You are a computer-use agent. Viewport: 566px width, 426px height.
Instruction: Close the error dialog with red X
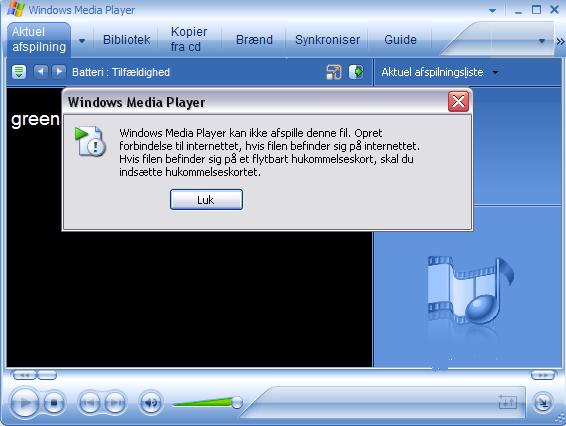coord(458,101)
